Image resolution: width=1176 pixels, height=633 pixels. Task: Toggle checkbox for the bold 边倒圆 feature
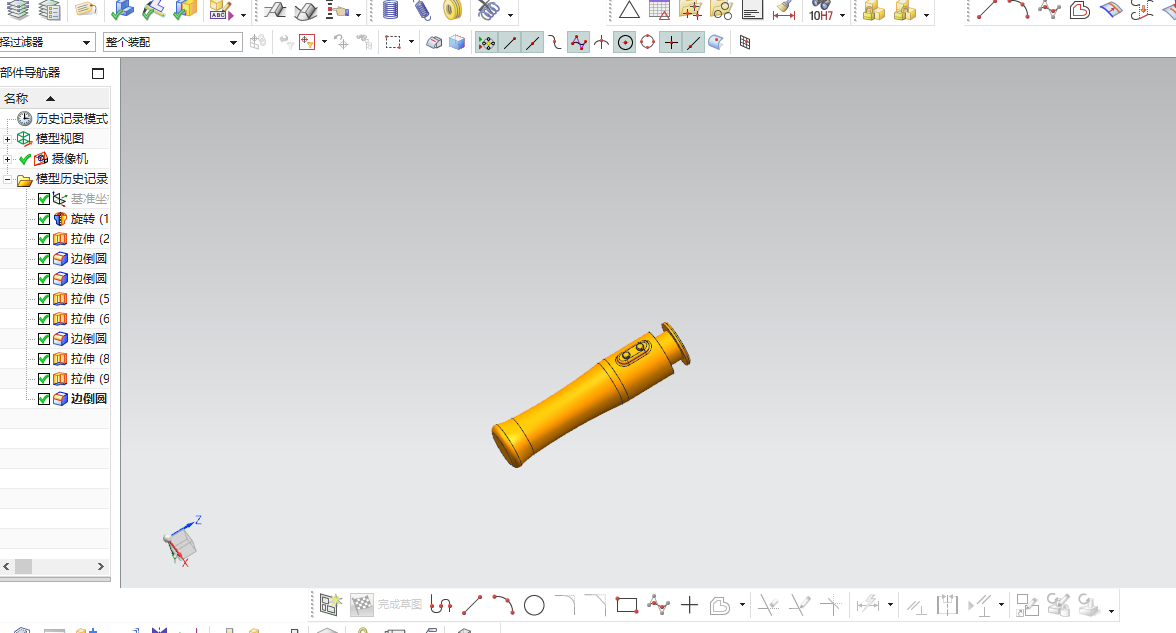click(44, 399)
